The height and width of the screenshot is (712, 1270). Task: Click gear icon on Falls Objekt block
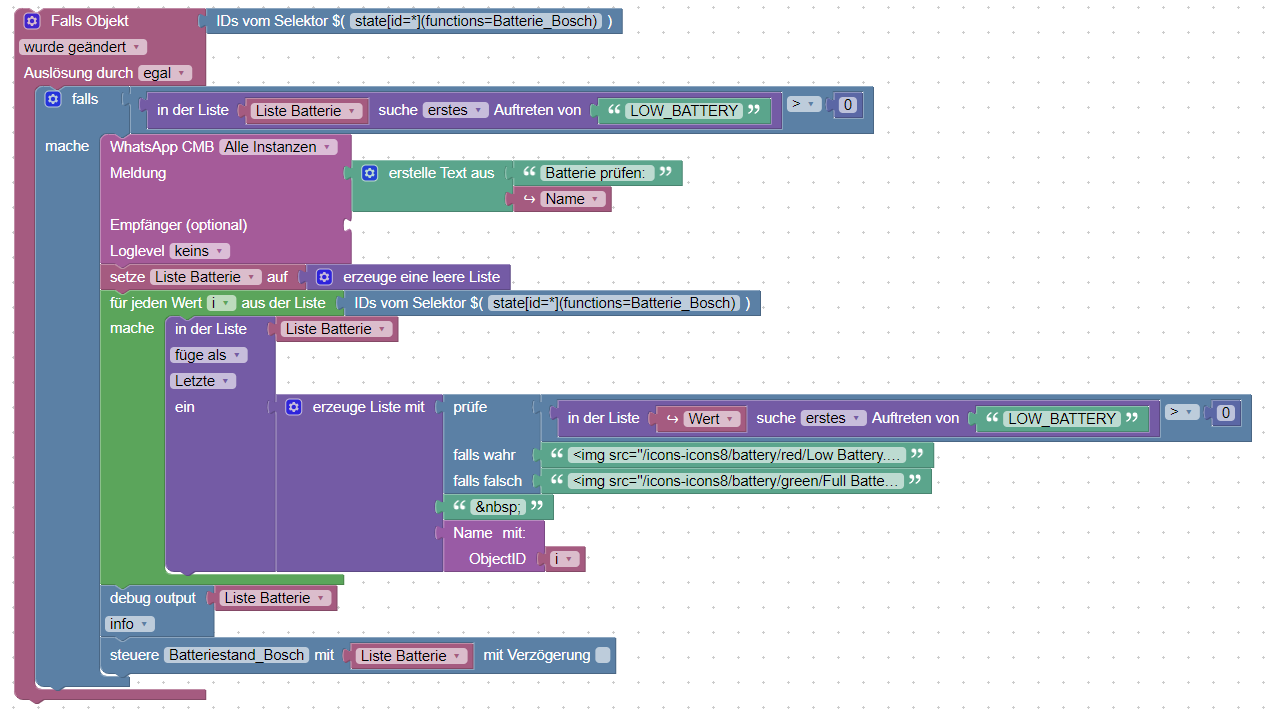32,21
